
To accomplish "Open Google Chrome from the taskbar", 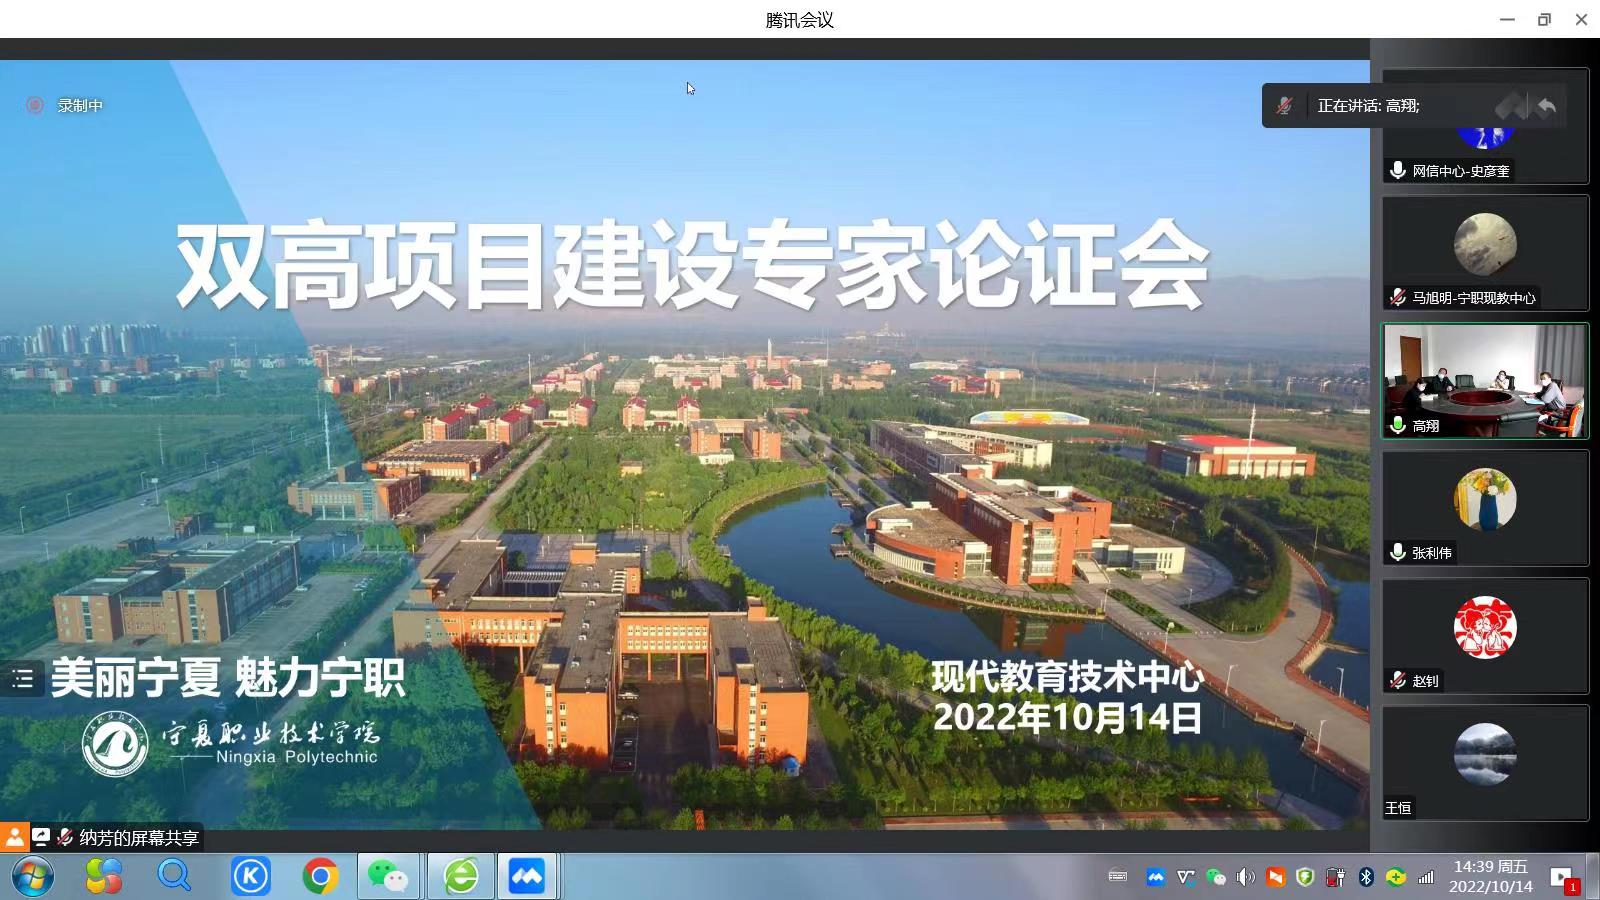I will (320, 877).
